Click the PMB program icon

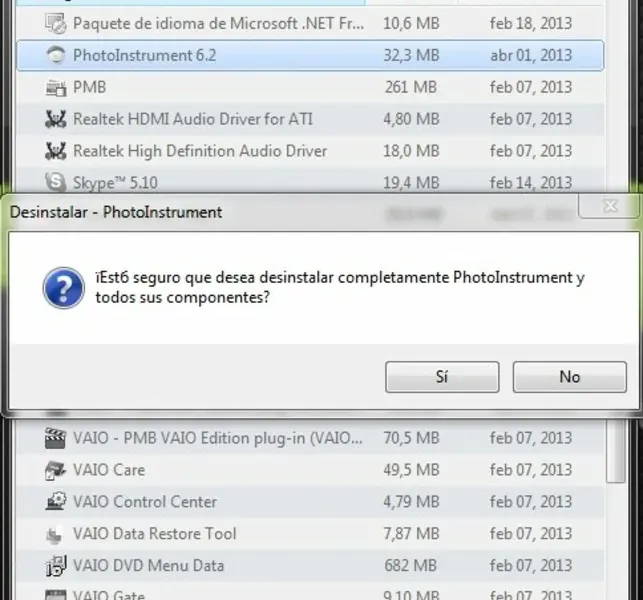click(56, 88)
